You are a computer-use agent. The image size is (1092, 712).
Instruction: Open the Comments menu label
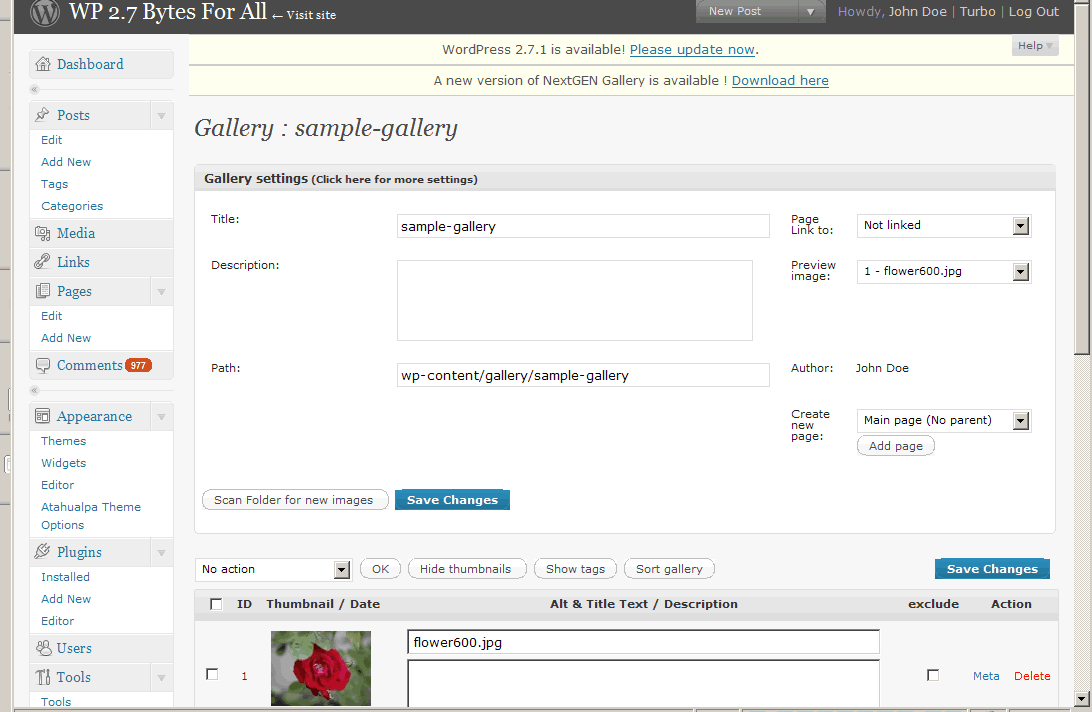[90, 365]
